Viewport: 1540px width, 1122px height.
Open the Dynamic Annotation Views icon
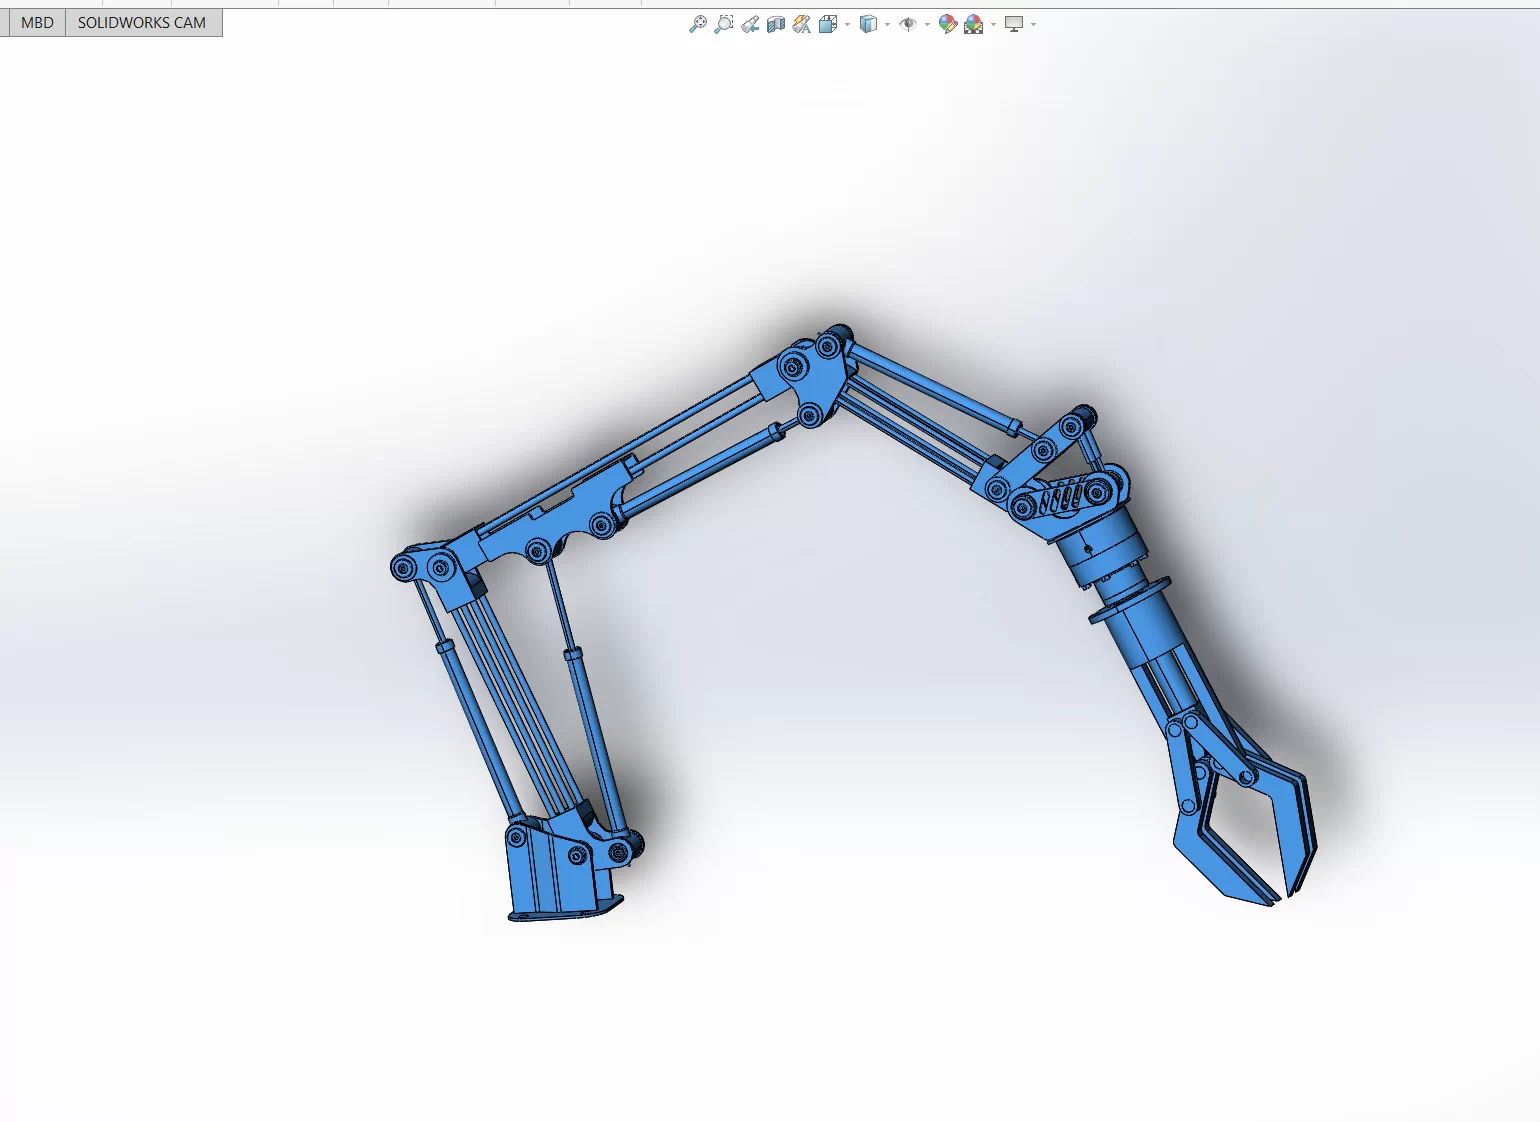(802, 24)
